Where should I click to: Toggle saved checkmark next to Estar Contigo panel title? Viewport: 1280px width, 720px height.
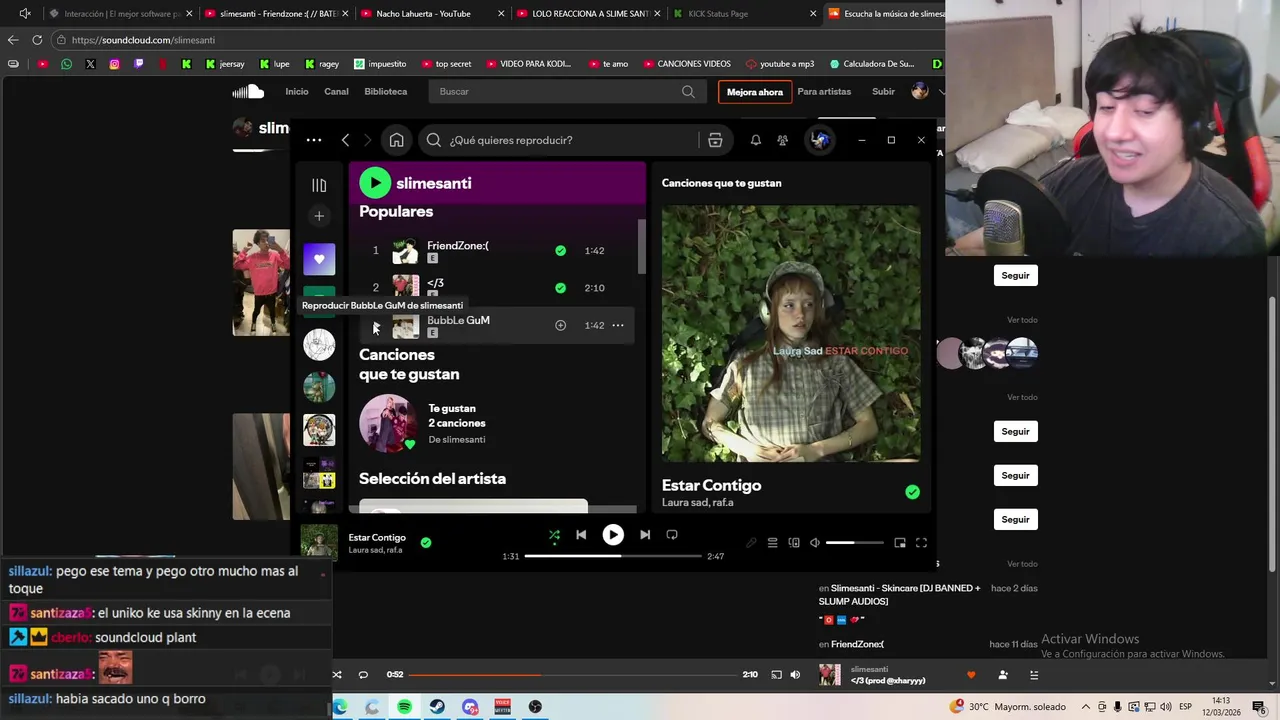912,492
